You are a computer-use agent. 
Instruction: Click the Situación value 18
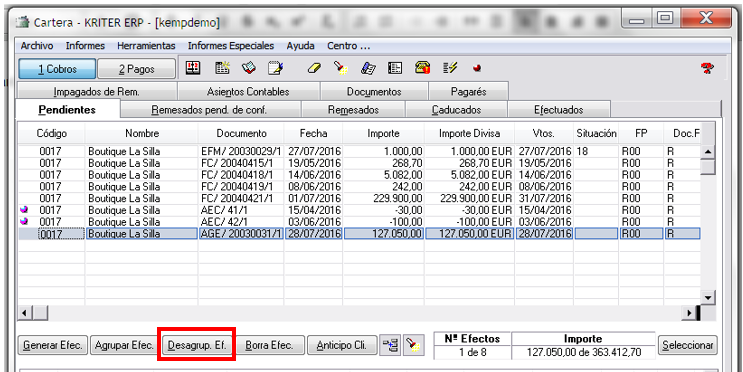[582, 151]
